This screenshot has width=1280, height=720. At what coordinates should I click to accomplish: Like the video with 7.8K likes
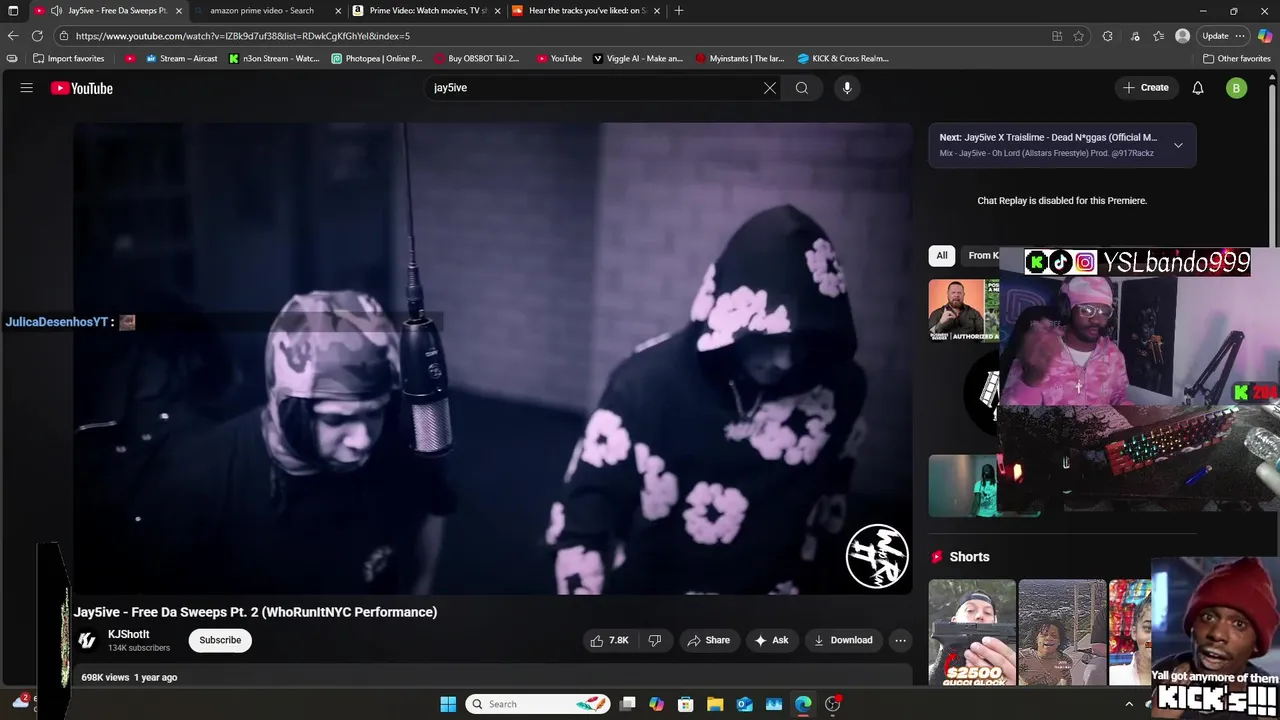point(609,640)
